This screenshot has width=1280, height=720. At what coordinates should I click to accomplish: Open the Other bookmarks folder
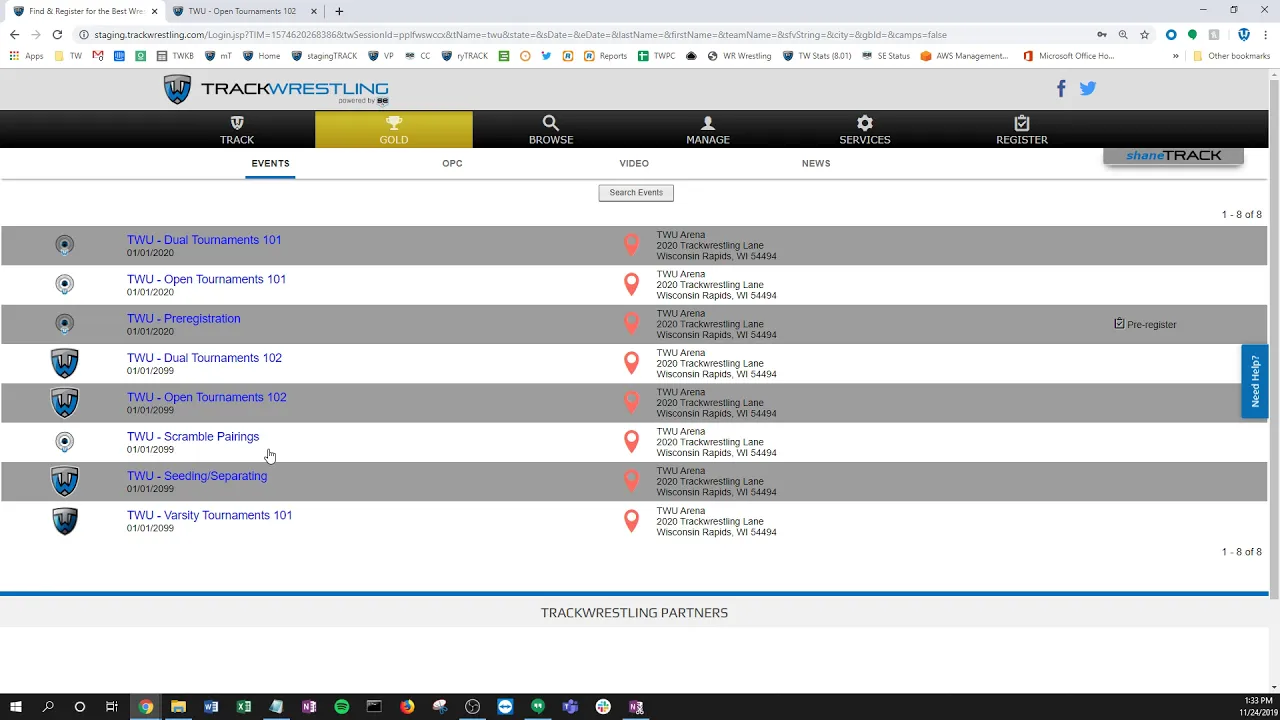(x=1231, y=56)
